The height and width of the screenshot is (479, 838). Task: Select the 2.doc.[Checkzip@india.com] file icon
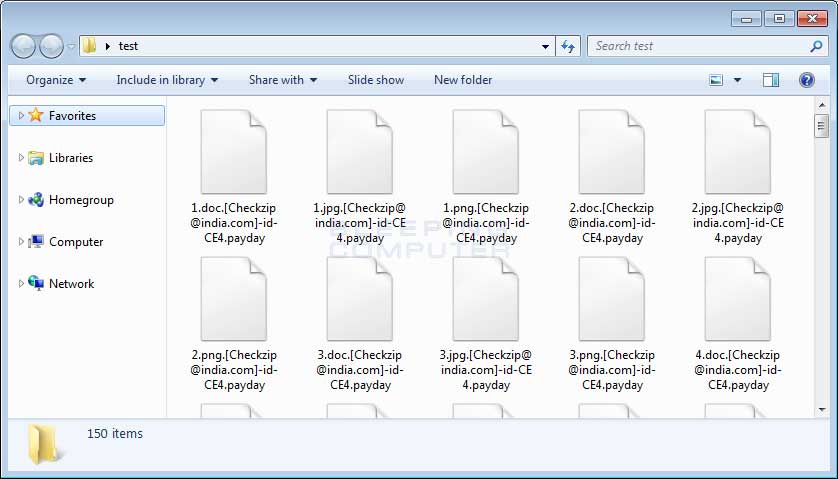[x=612, y=152]
